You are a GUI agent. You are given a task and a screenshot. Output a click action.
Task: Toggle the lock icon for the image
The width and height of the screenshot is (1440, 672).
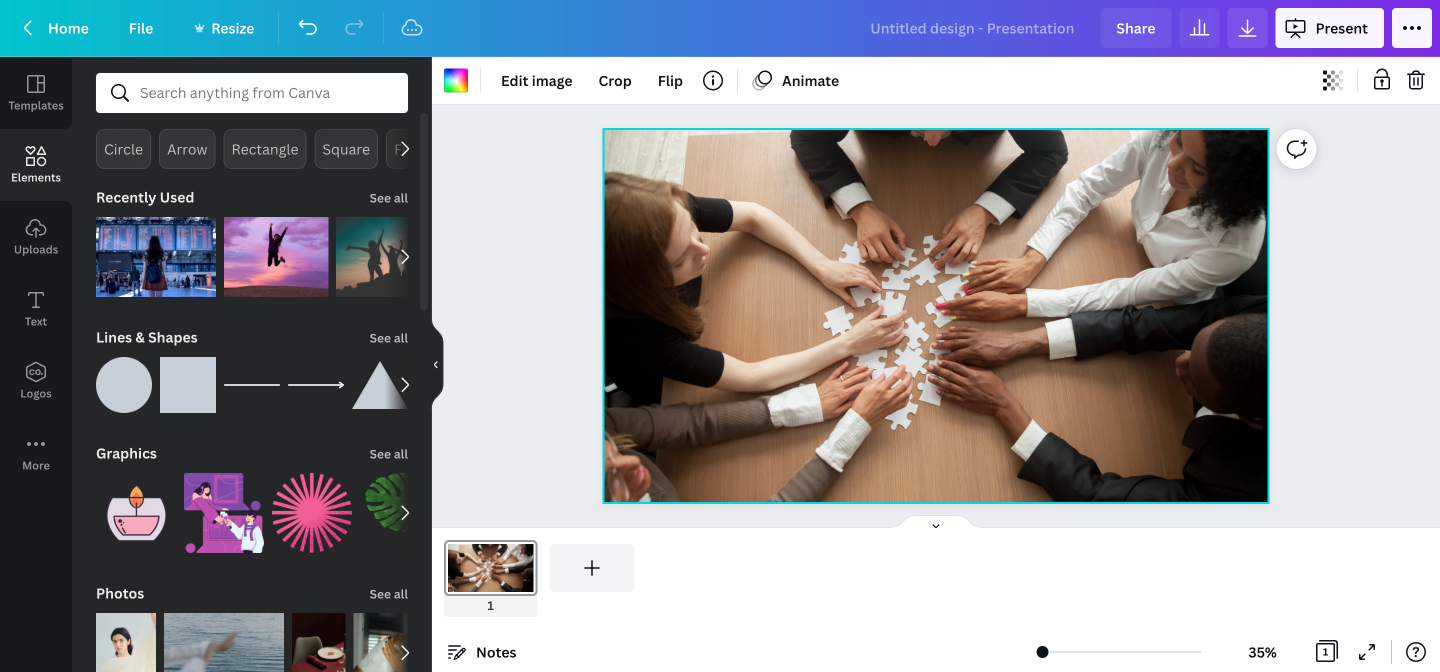1381,81
